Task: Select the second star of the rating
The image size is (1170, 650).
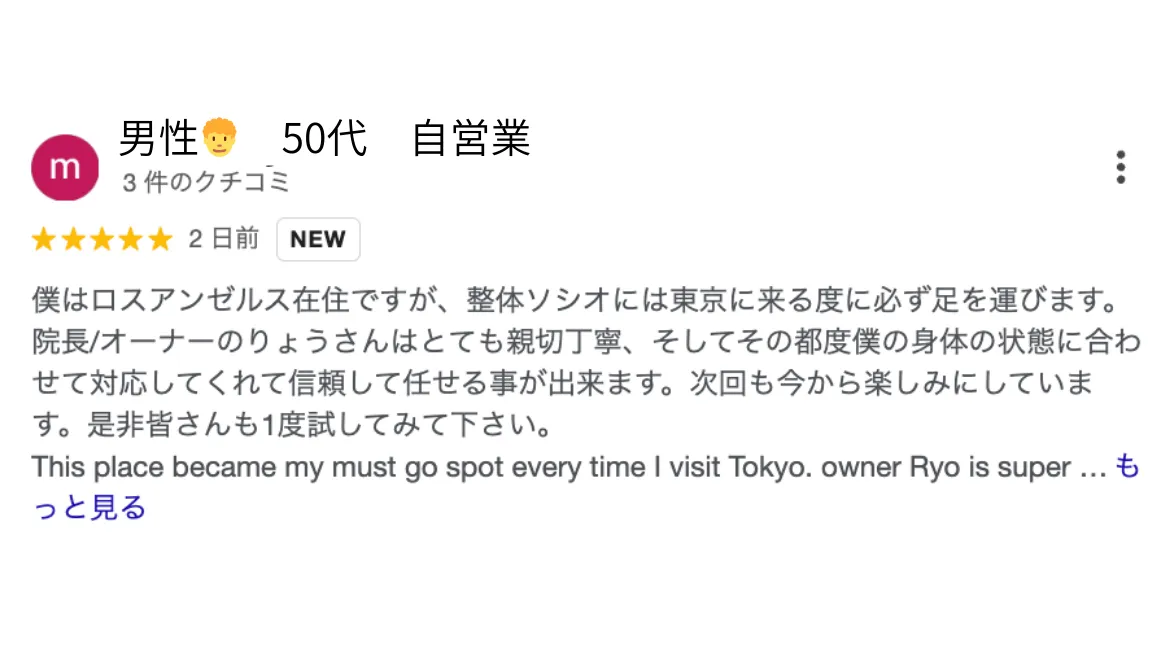Action: [73, 238]
